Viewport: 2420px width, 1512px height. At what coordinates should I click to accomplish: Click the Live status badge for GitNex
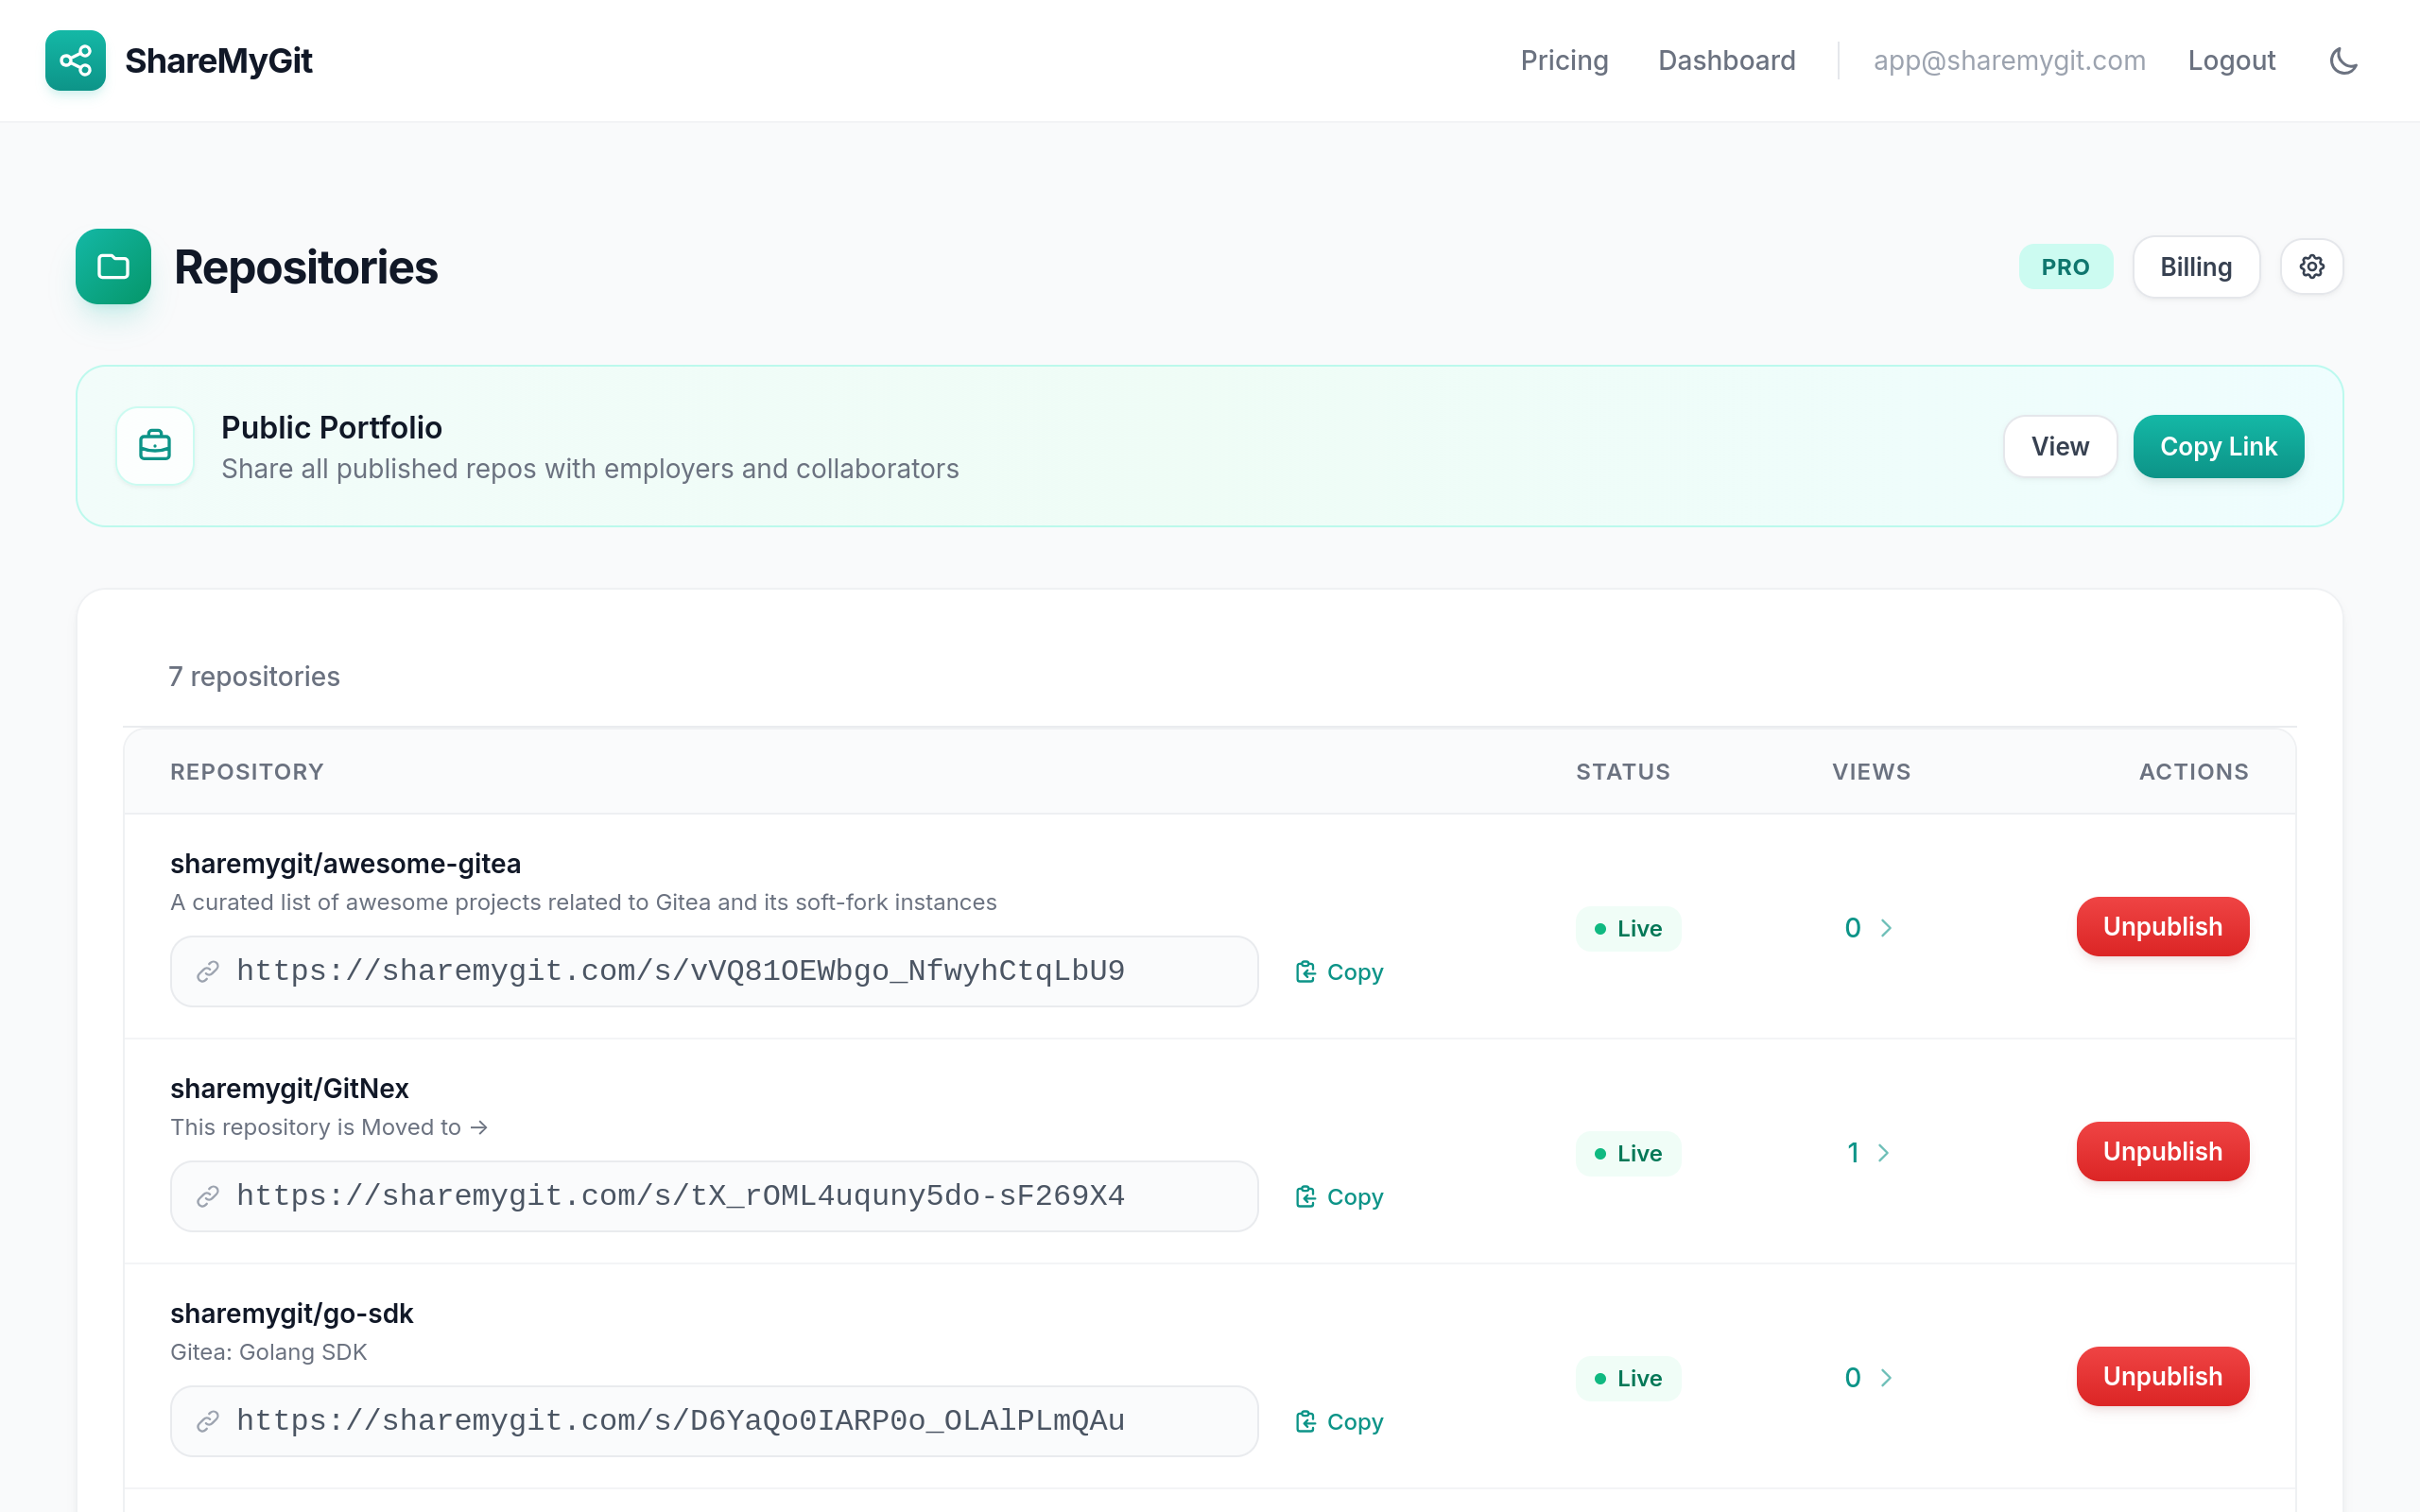pyautogui.click(x=1628, y=1153)
